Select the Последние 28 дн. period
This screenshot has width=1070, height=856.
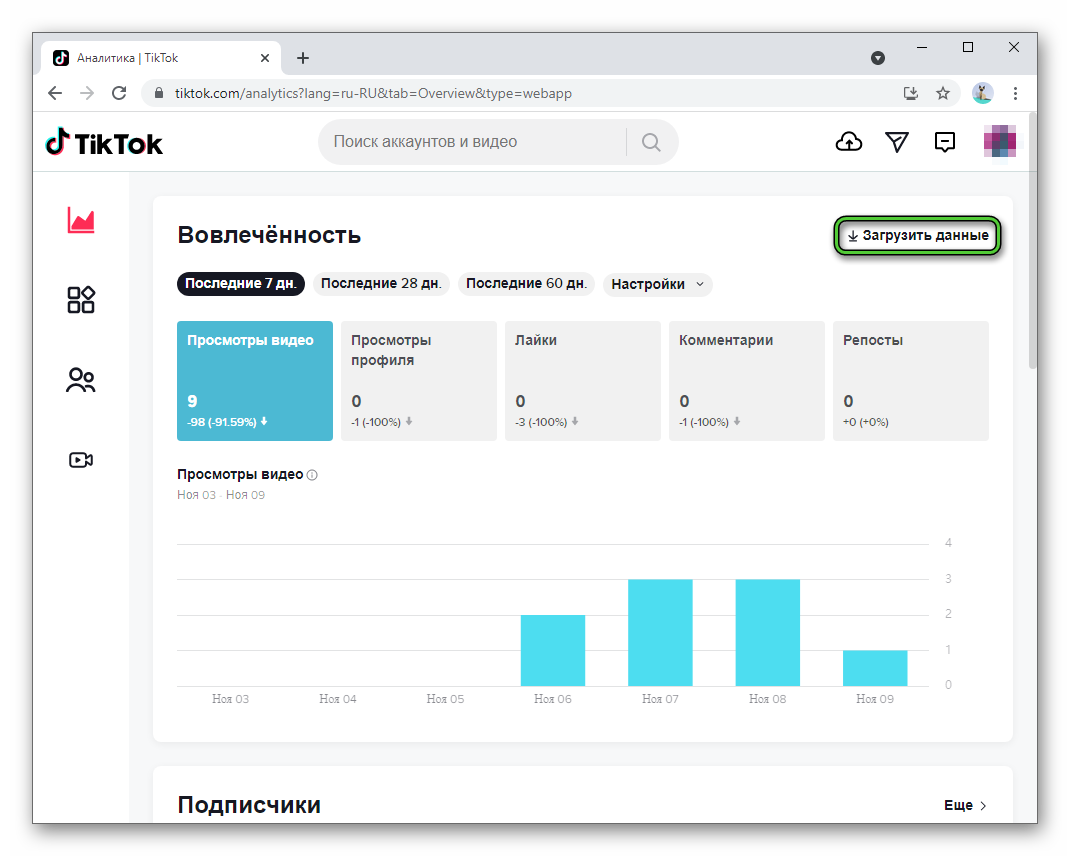click(x=381, y=284)
